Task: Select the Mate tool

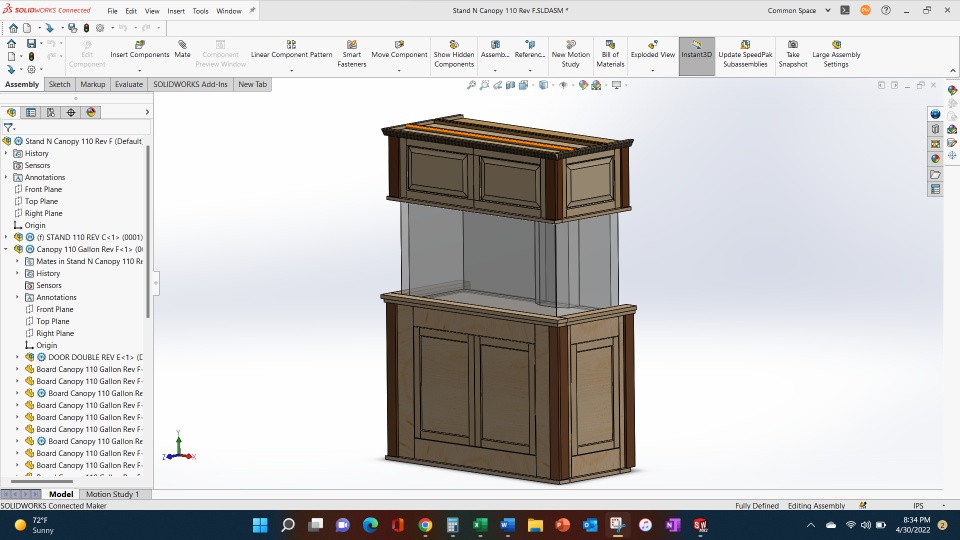Action: [x=182, y=50]
